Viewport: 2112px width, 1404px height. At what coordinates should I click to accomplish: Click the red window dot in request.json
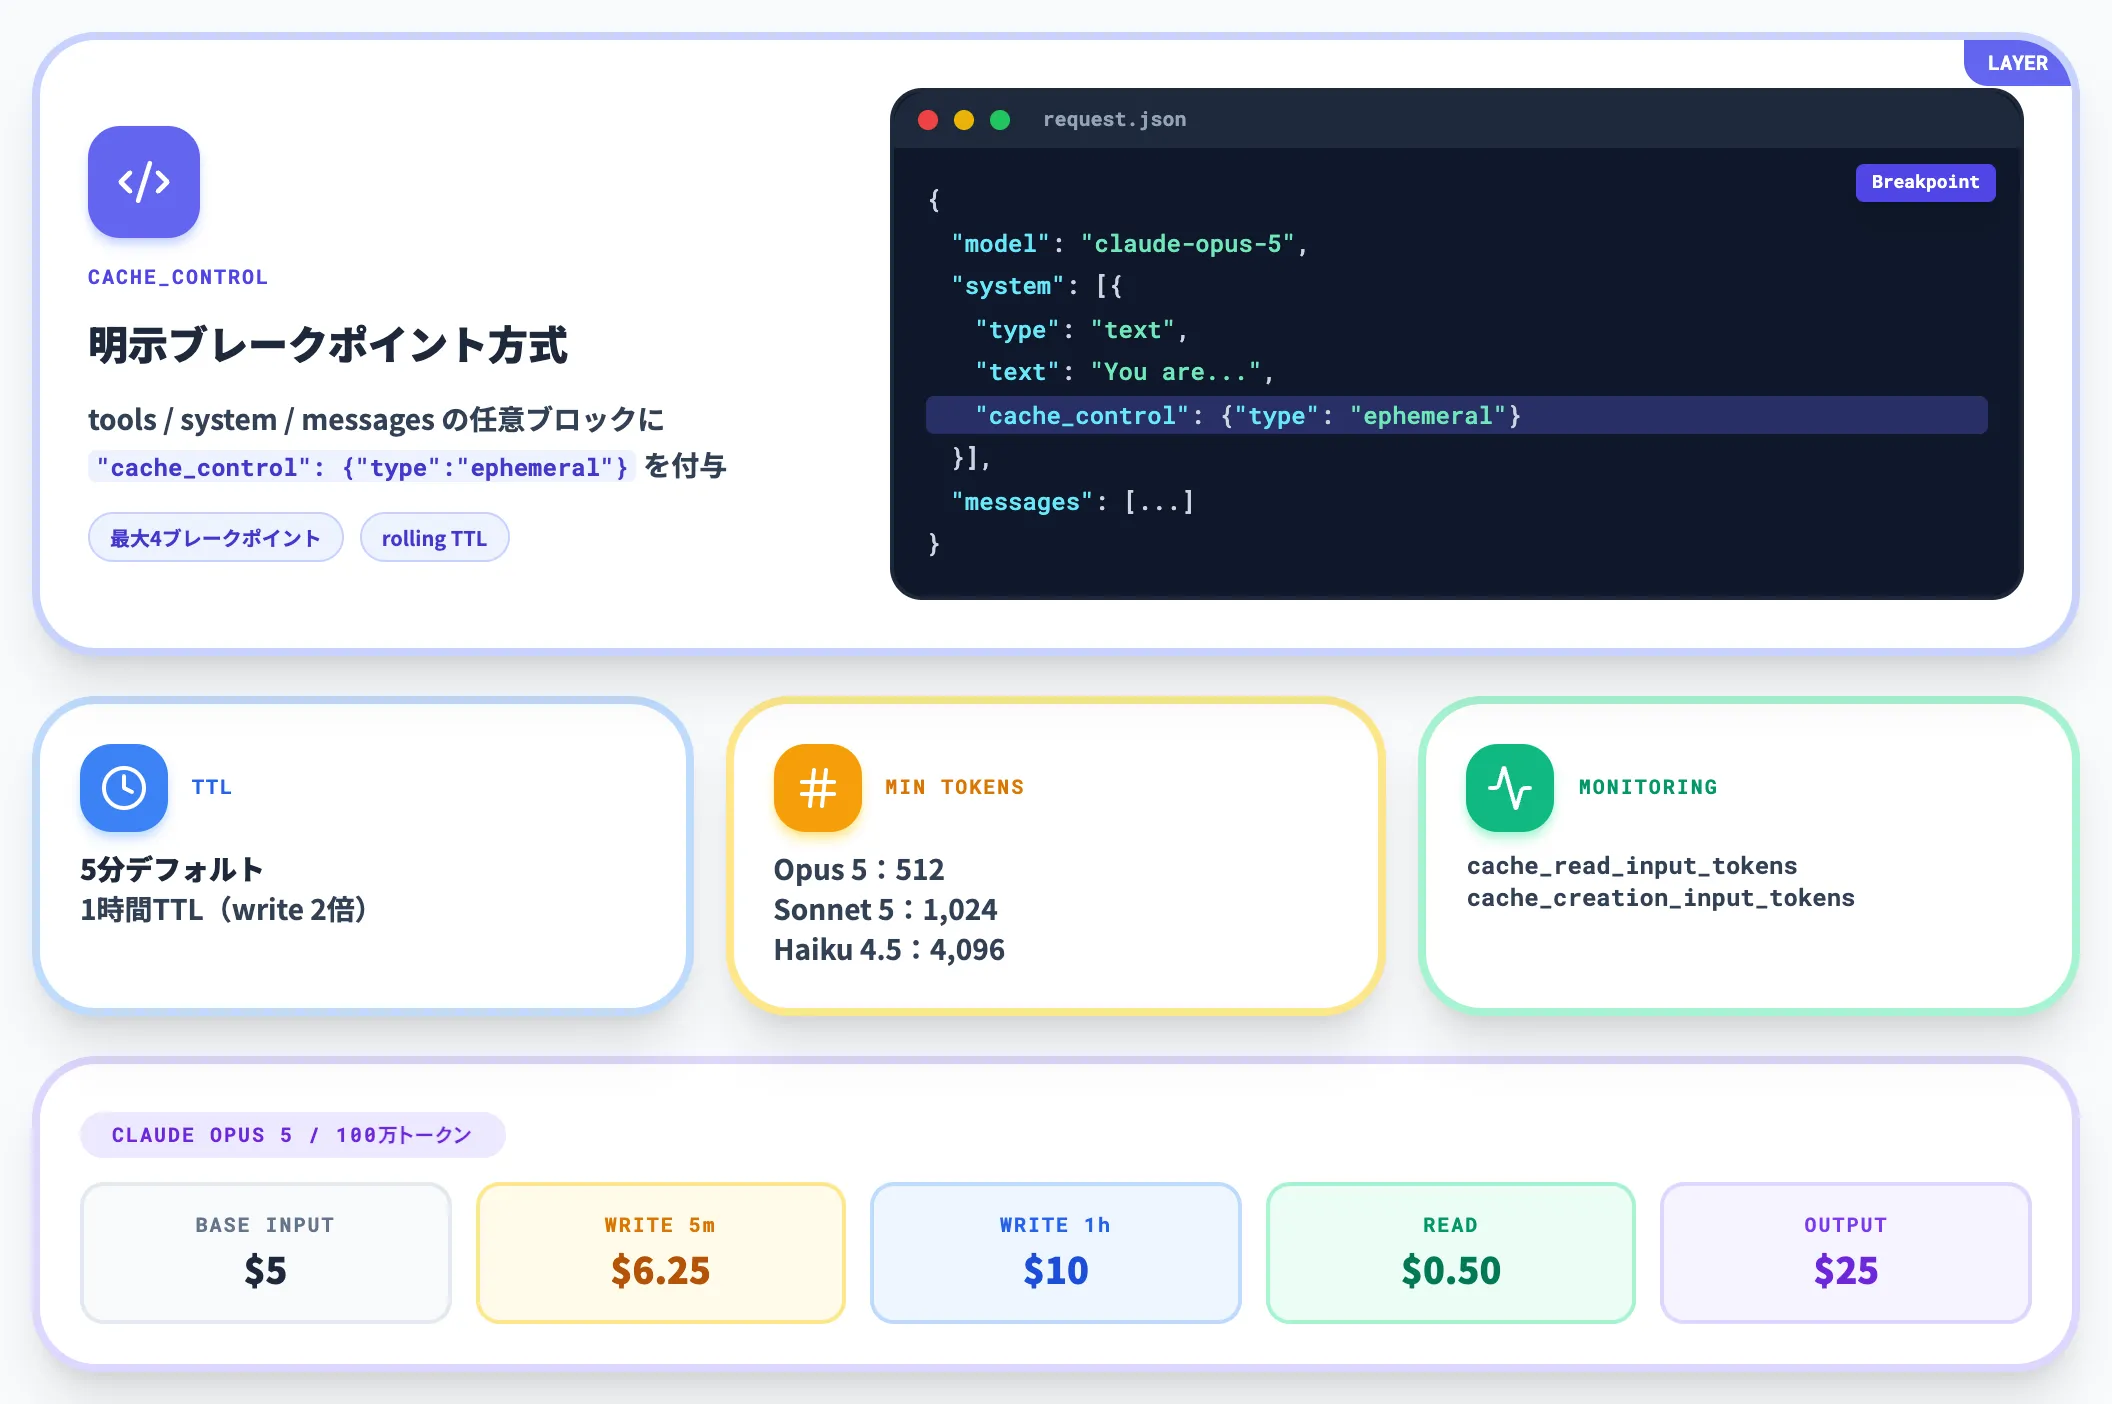click(928, 120)
